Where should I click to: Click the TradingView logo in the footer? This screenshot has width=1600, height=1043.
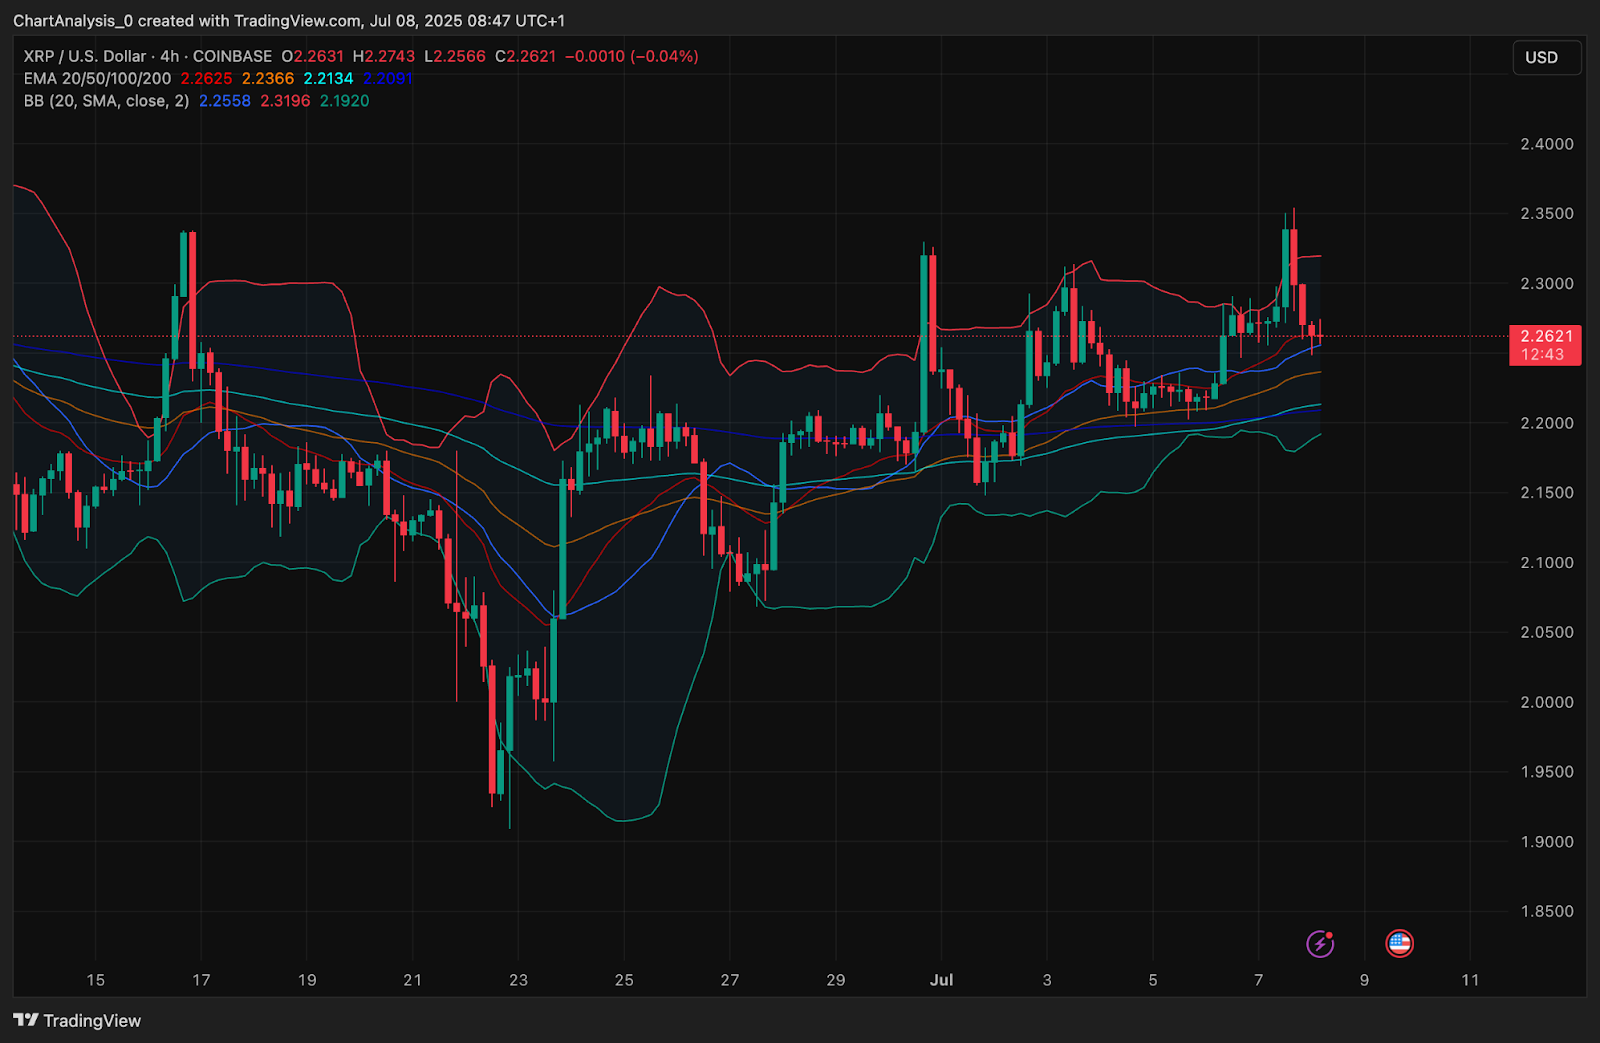click(77, 1020)
